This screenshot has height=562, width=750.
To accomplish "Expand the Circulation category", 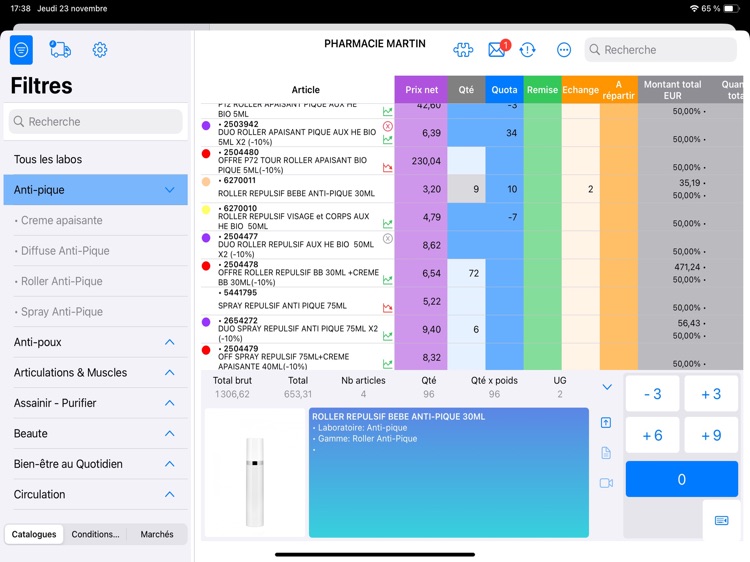I will pyautogui.click(x=169, y=494).
